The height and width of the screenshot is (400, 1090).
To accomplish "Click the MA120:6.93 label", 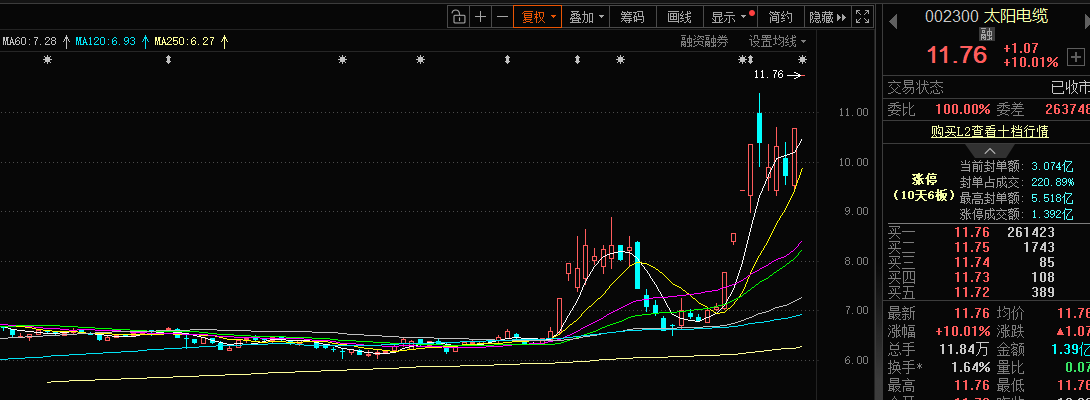I will [x=105, y=42].
